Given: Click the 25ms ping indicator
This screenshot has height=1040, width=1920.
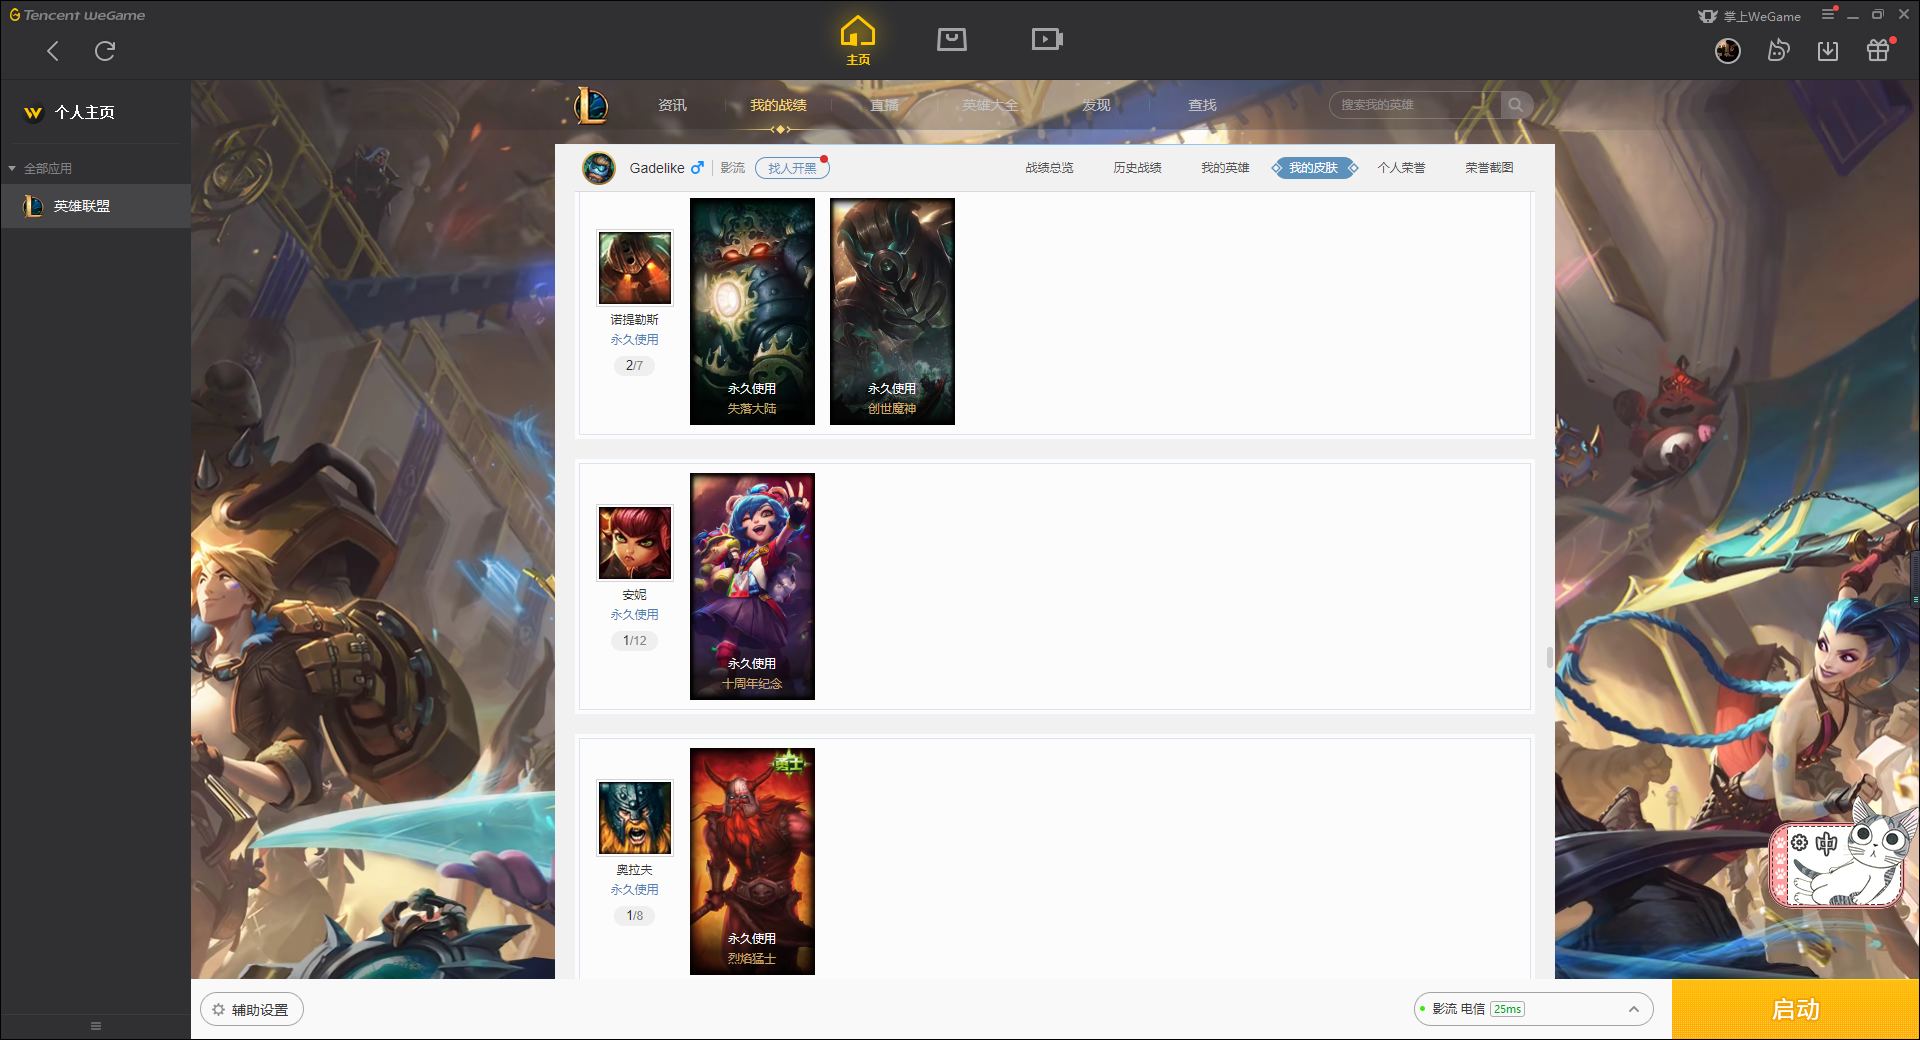Looking at the screenshot, I should point(1508,1009).
